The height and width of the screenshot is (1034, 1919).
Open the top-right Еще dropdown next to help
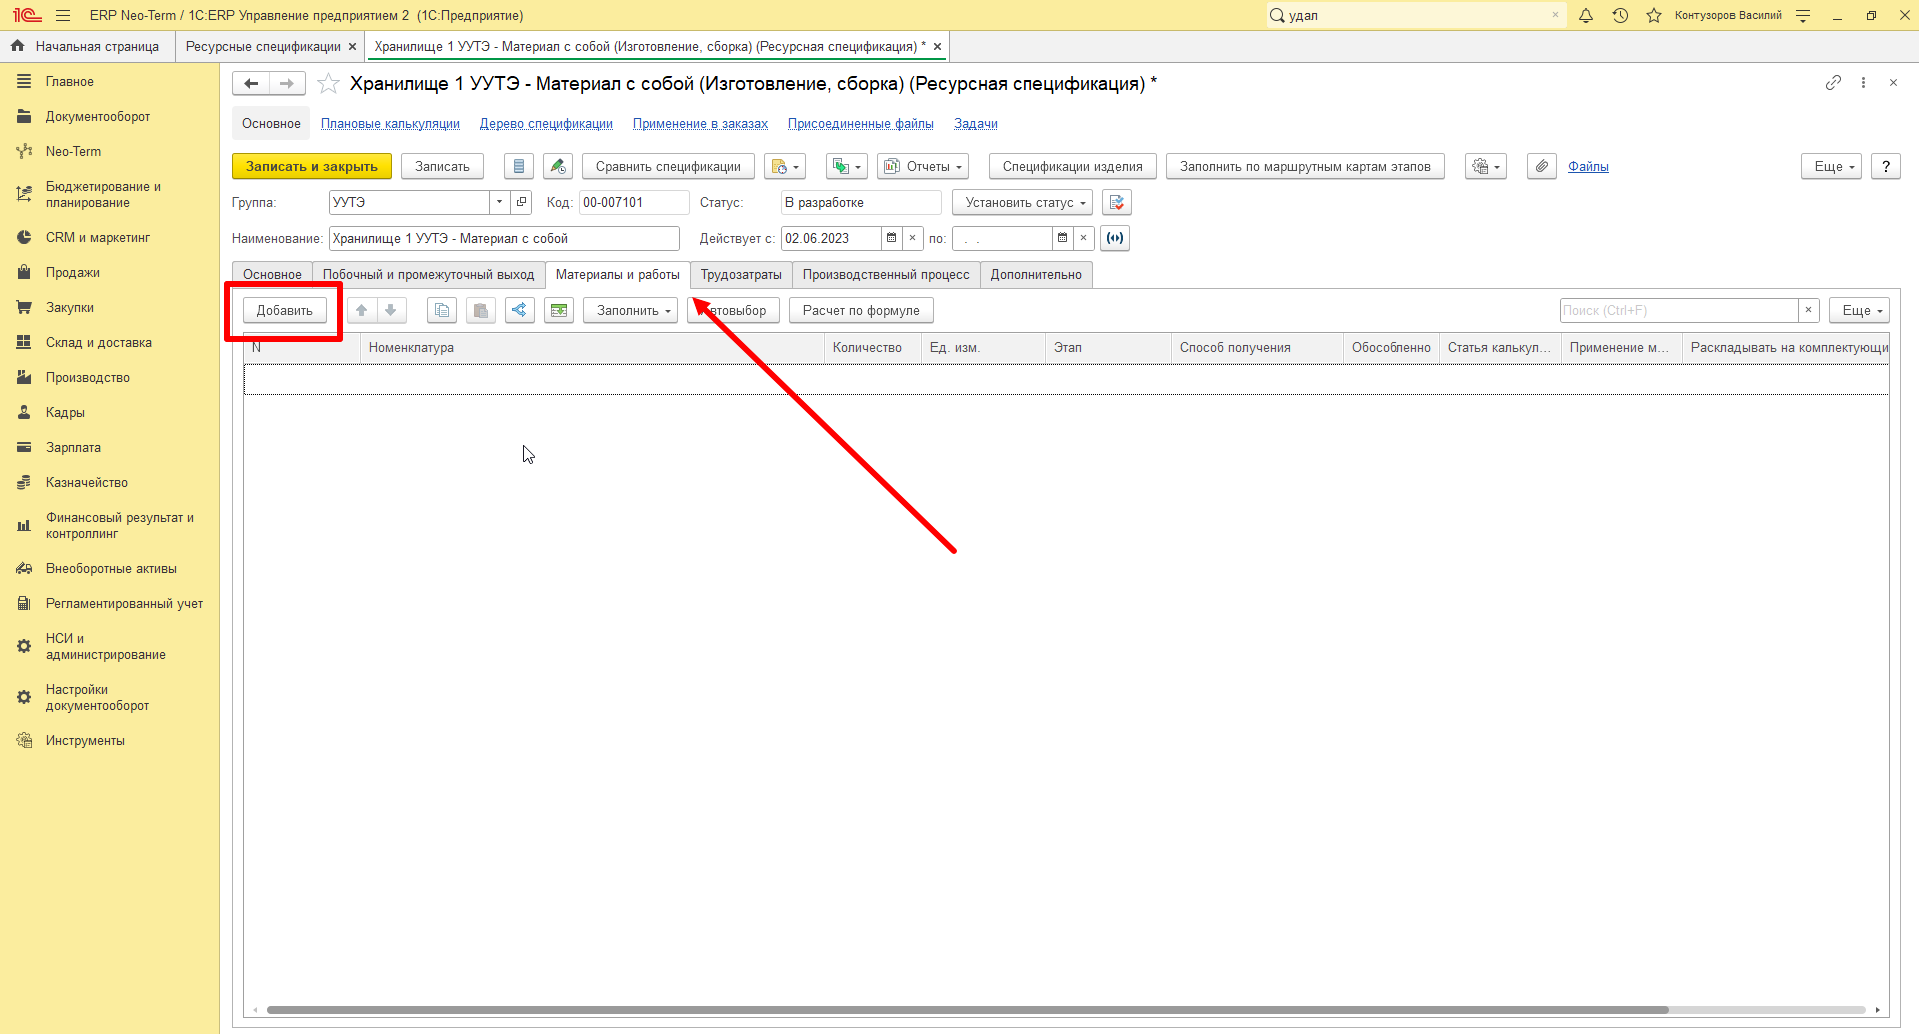1832,166
